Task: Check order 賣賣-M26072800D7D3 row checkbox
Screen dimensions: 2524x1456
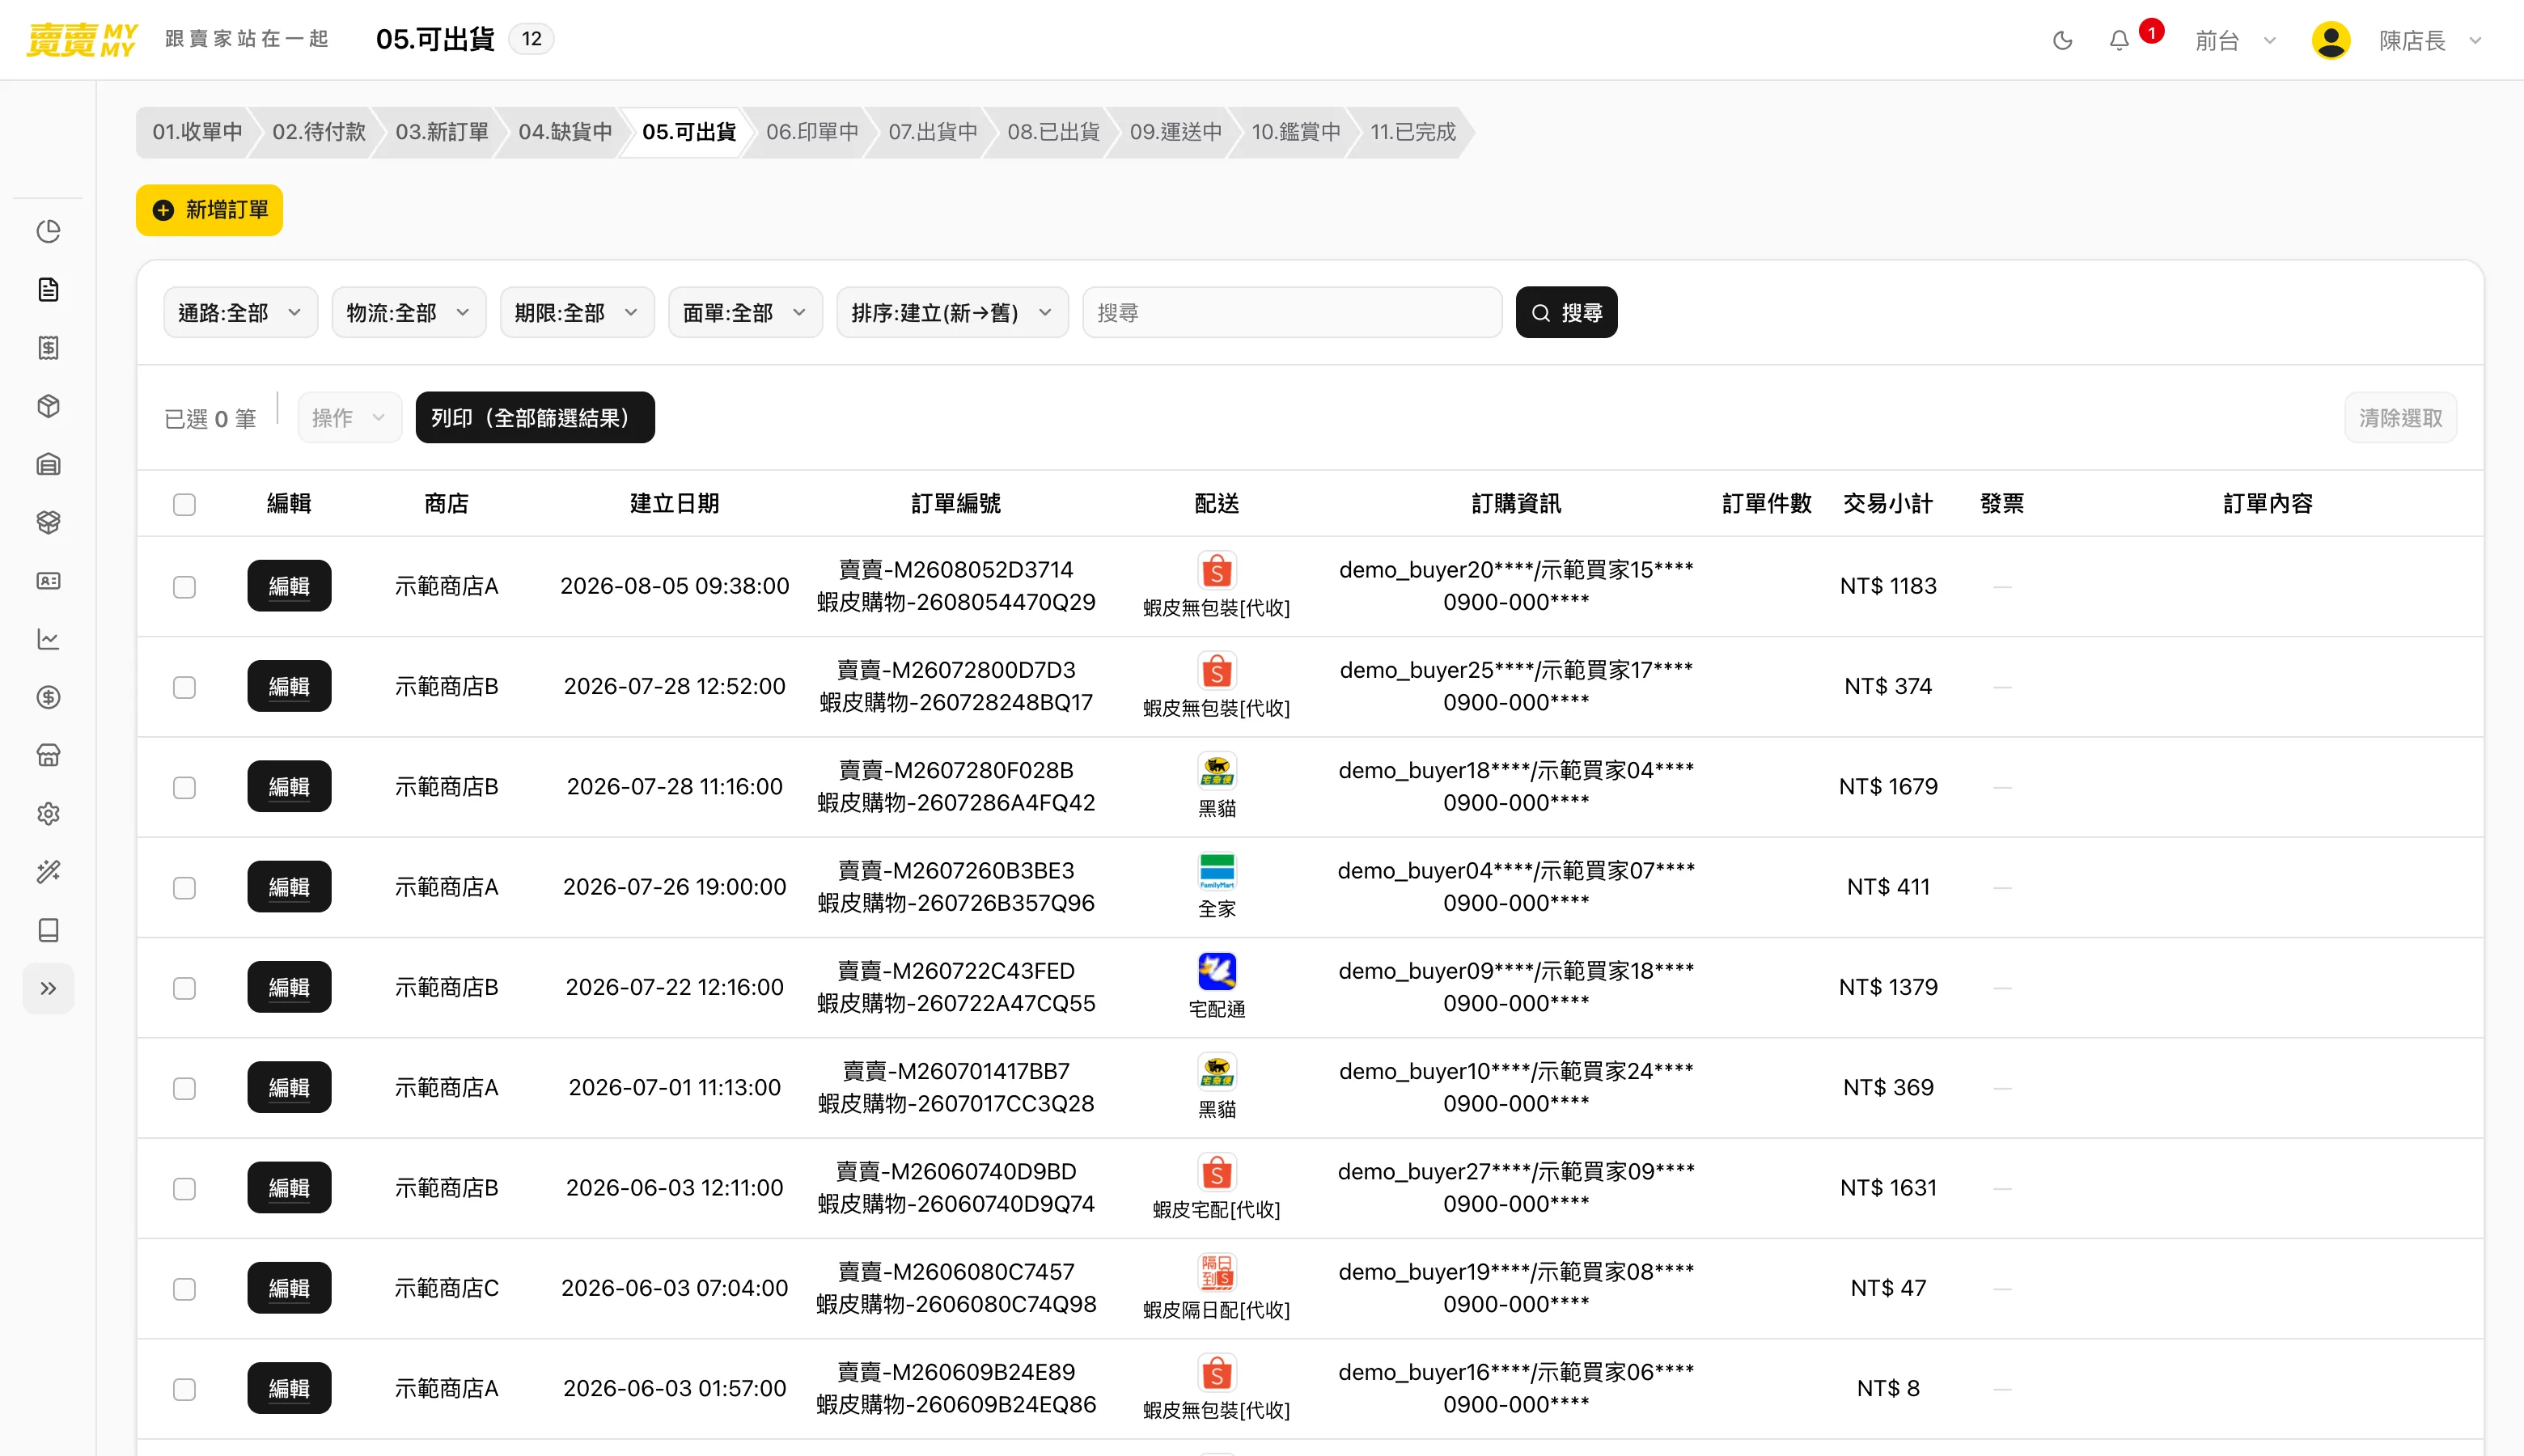Action: click(184, 687)
